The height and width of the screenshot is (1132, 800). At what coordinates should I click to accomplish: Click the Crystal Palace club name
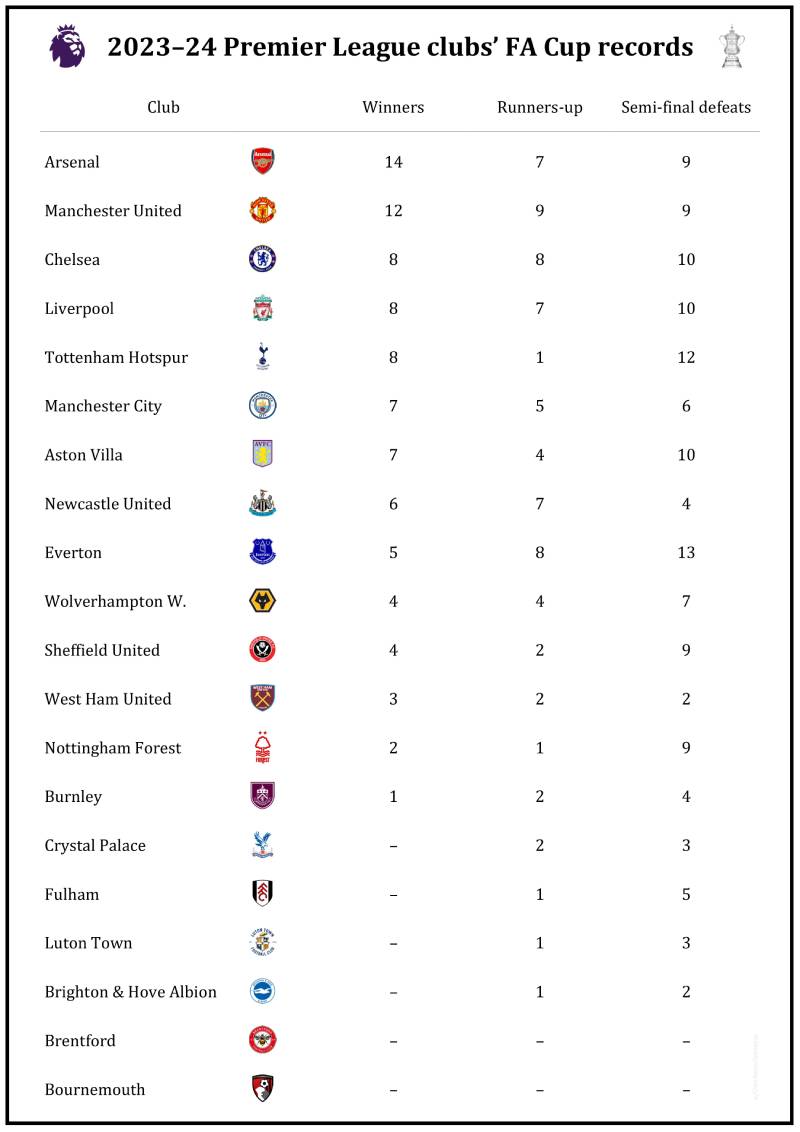point(95,846)
